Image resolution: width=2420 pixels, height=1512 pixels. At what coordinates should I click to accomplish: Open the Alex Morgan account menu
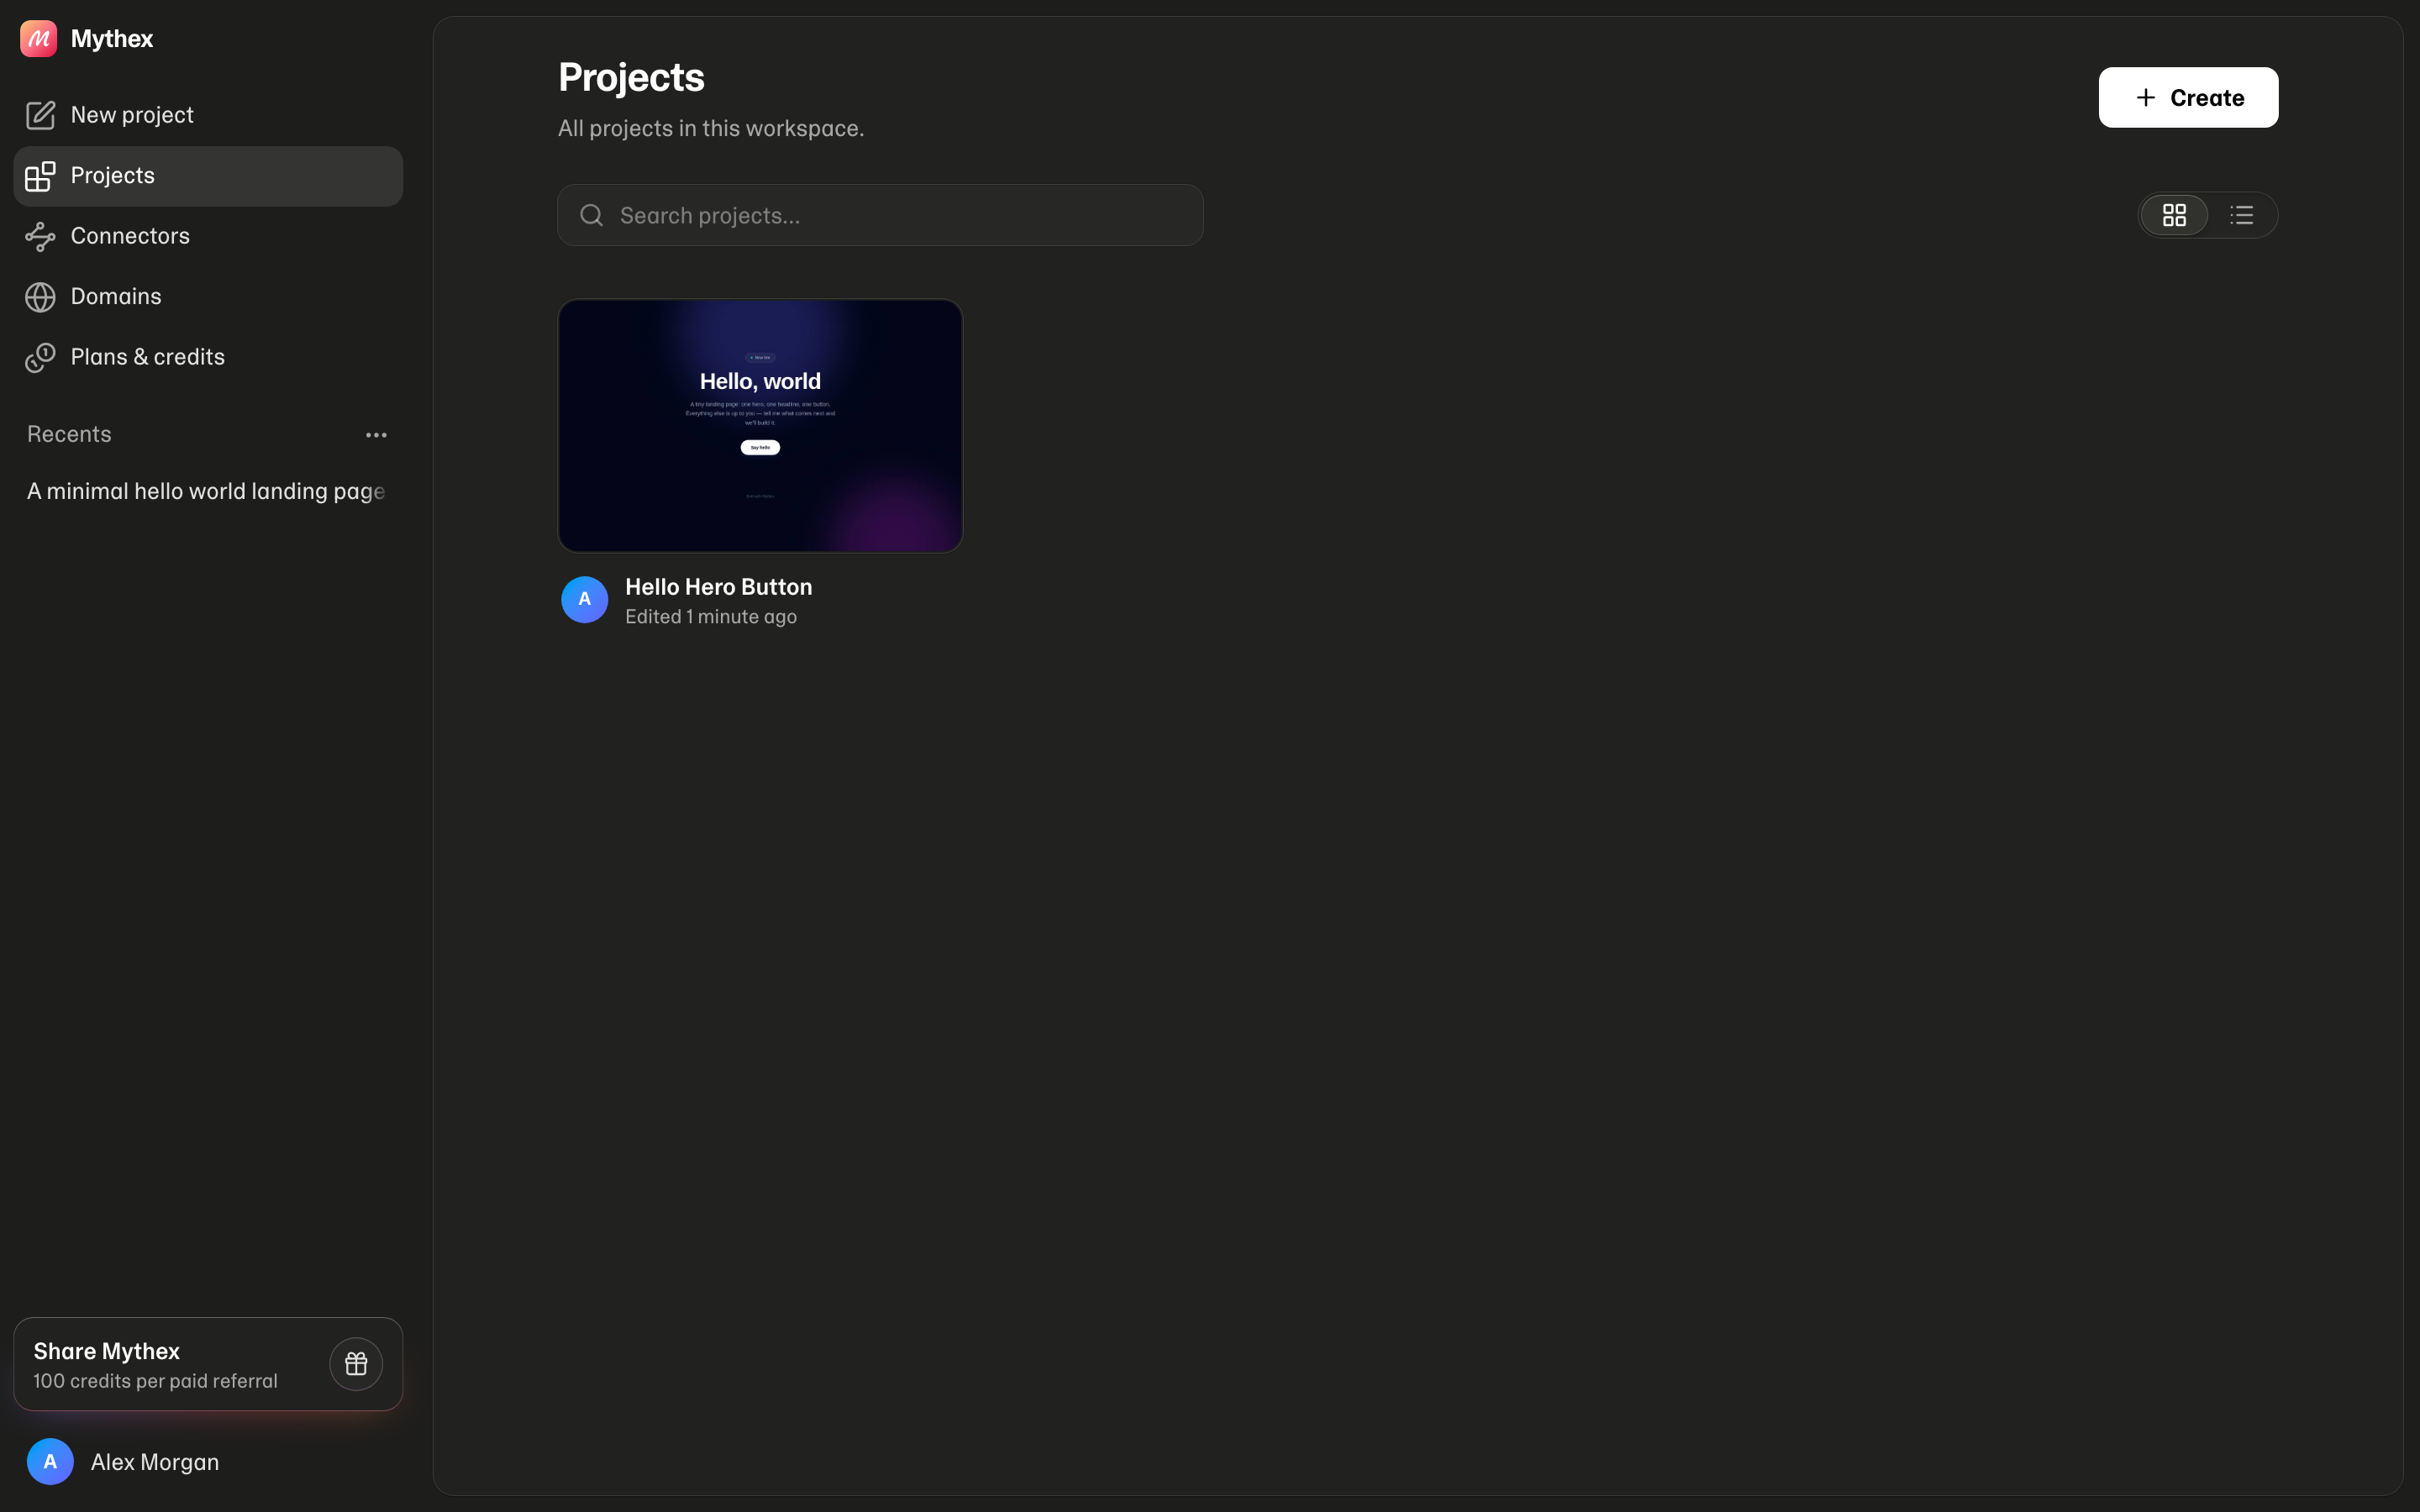[208, 1462]
